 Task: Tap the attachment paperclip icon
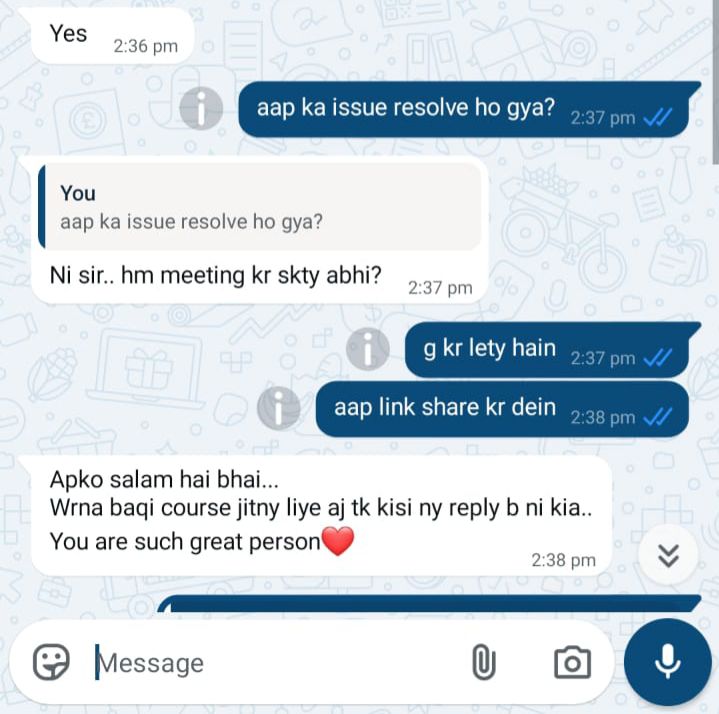coord(484,662)
